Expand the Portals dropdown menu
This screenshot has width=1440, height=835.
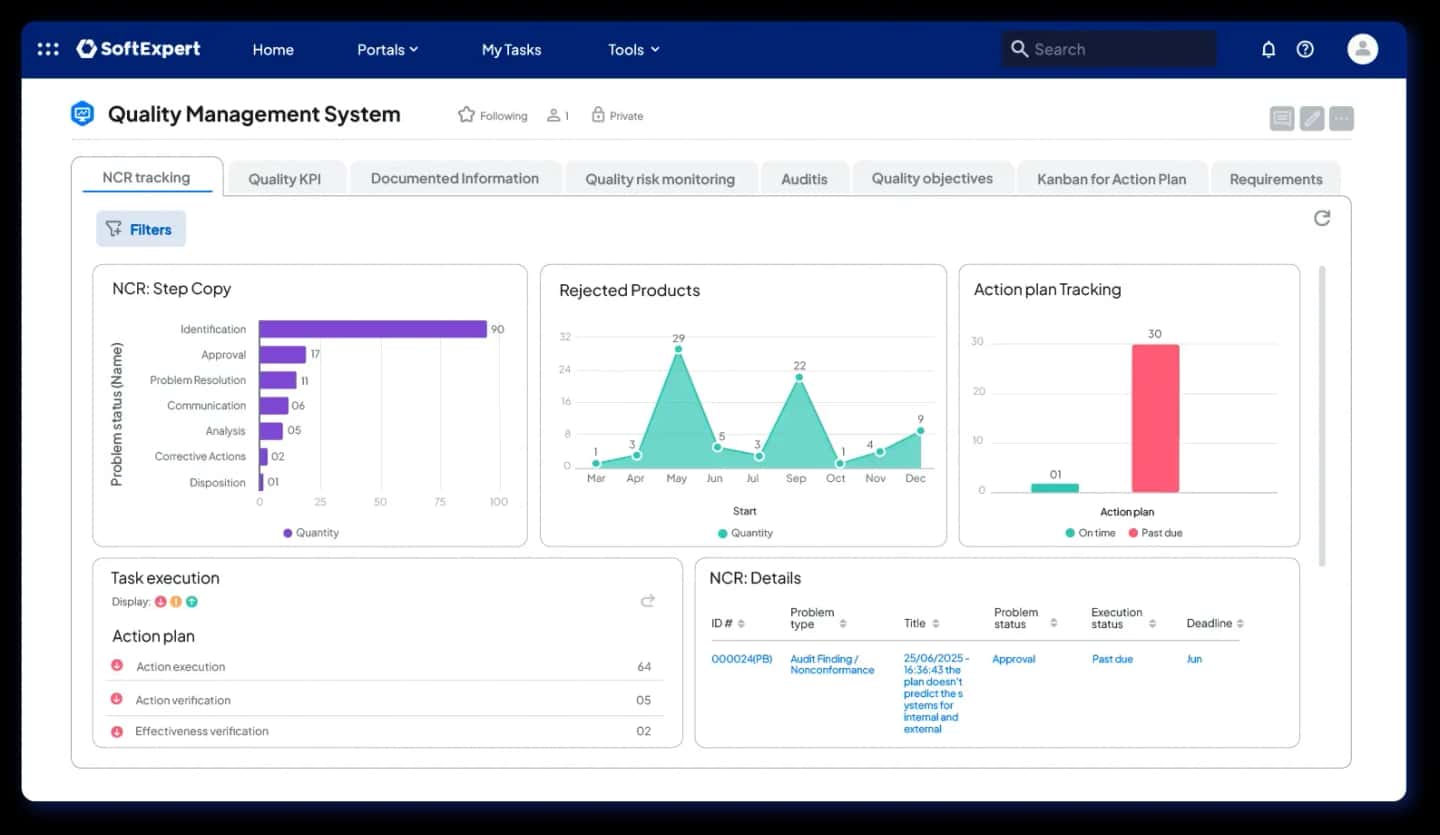coord(387,49)
